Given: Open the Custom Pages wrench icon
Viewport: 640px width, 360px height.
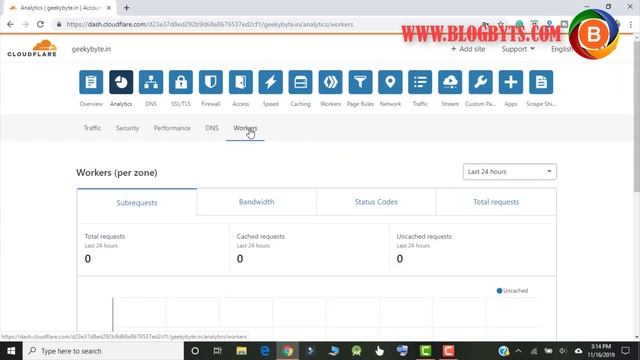Looking at the screenshot, I should [x=480, y=82].
